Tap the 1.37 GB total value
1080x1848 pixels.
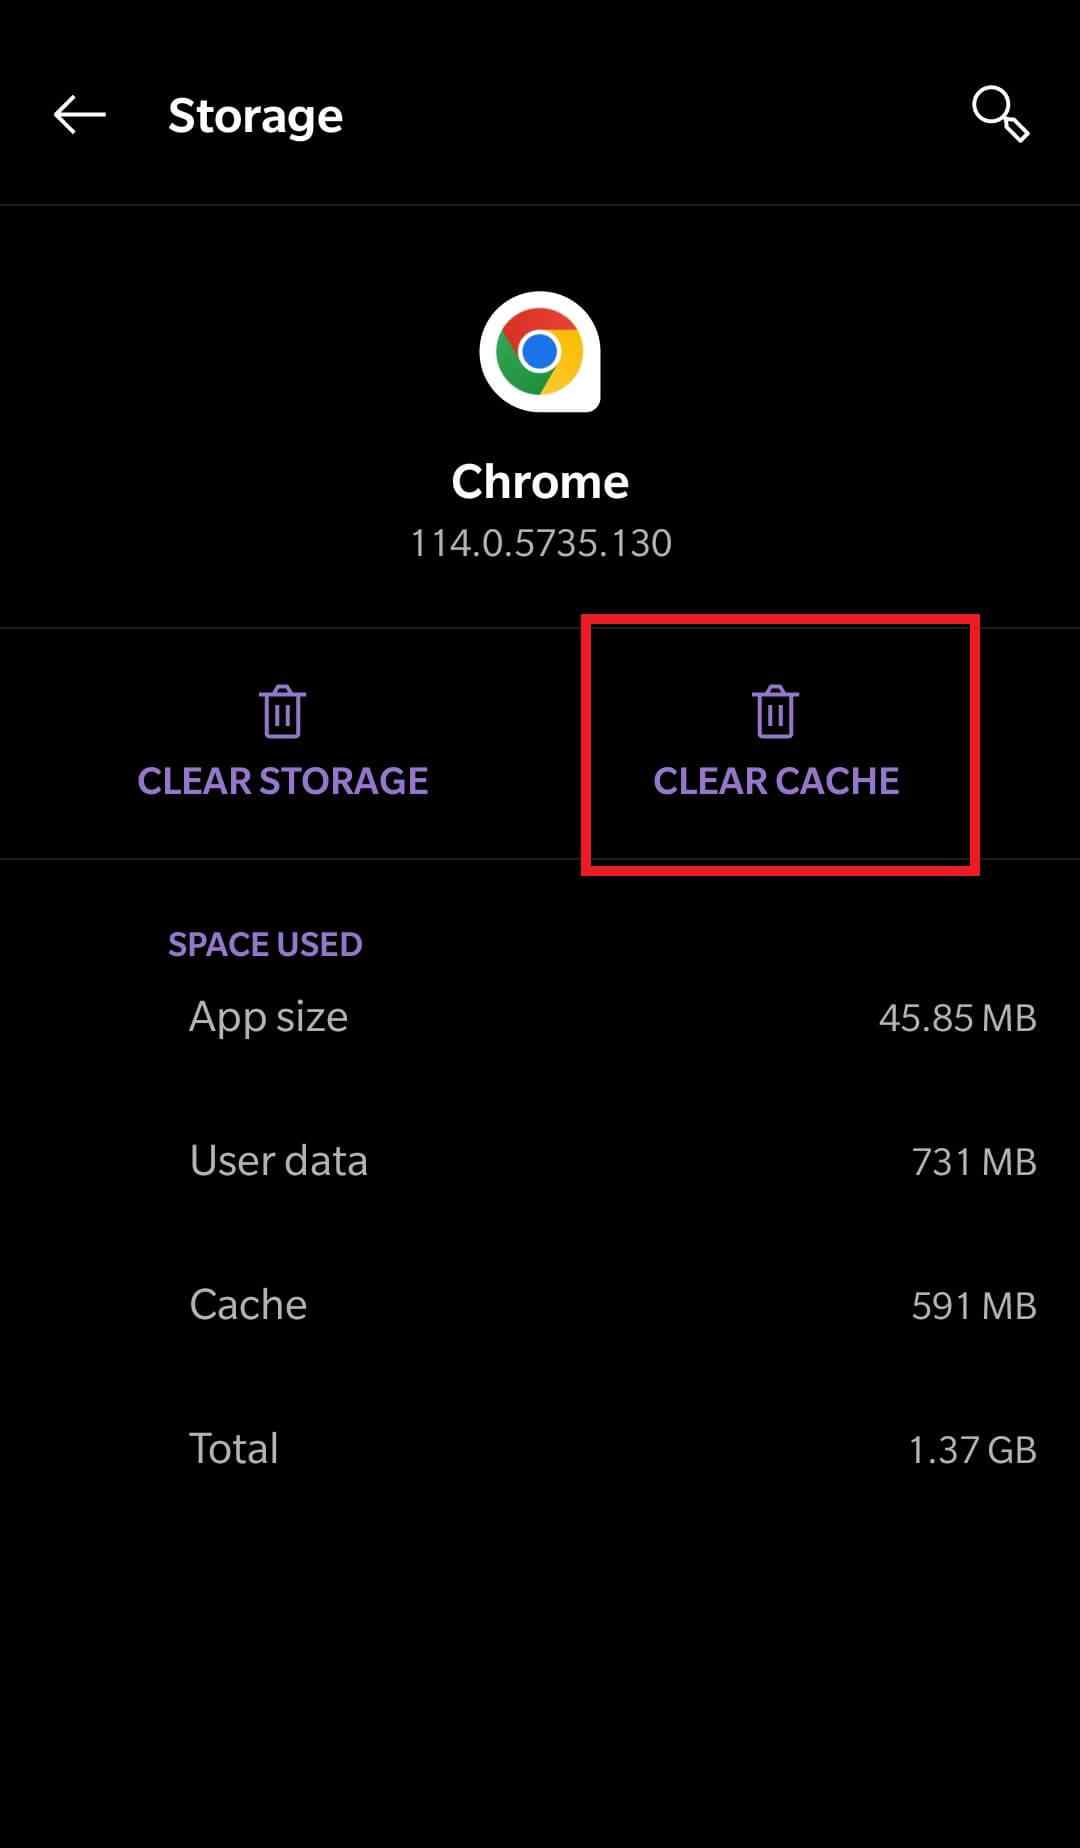click(x=973, y=1448)
